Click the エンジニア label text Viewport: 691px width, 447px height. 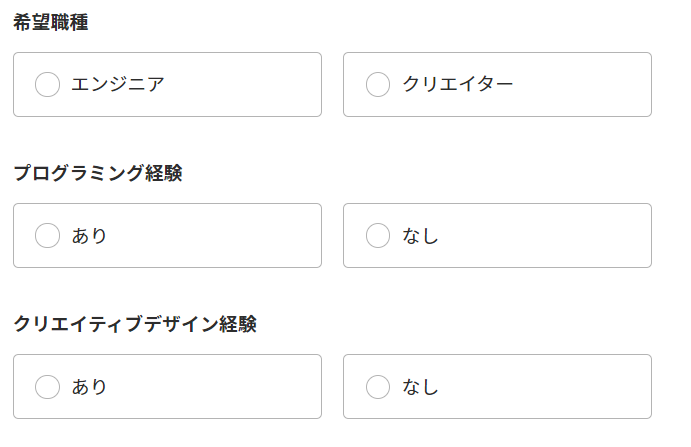click(x=117, y=85)
